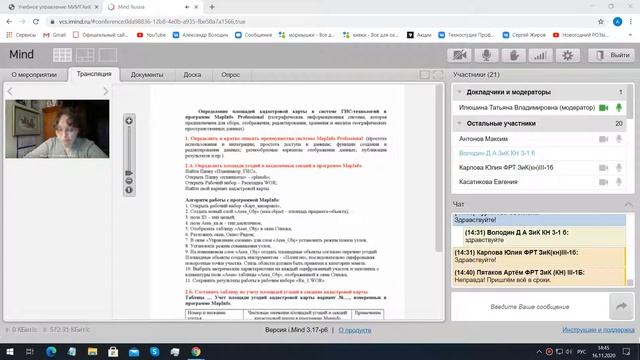Reload the page in browser
Screen dimensions: 640x360
[36, 22]
